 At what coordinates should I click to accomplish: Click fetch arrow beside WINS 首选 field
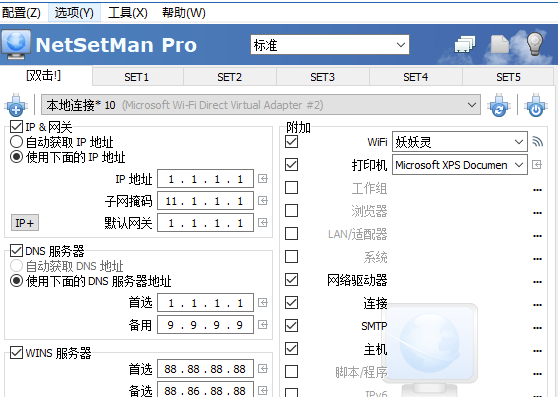[x=263, y=369]
